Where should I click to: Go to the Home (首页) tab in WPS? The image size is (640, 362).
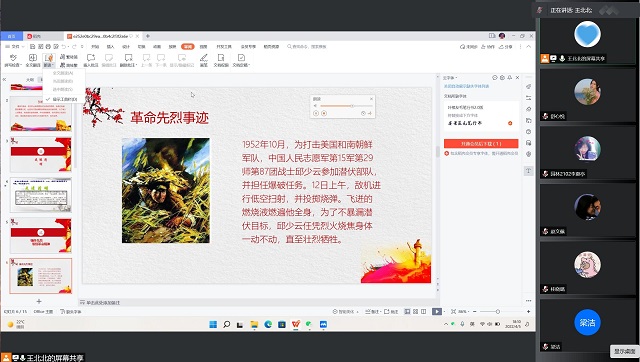coord(12,36)
